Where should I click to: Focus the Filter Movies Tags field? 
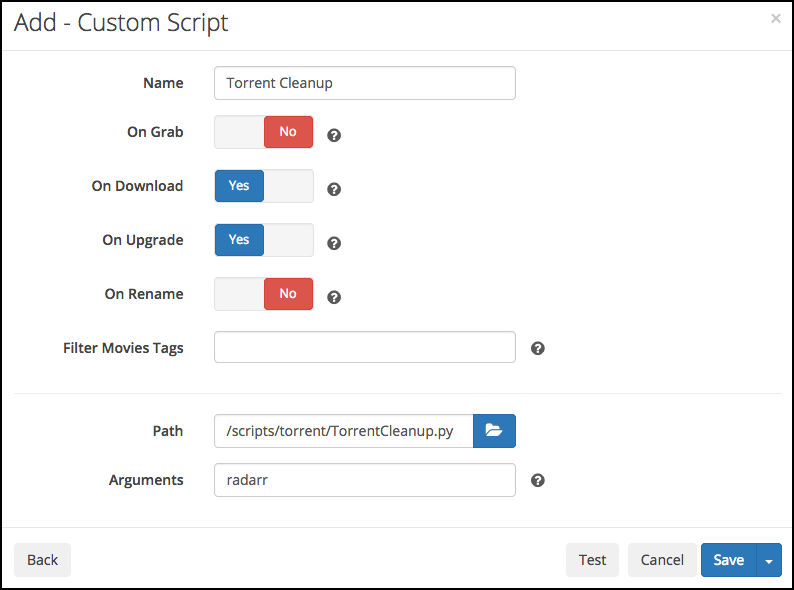(365, 347)
